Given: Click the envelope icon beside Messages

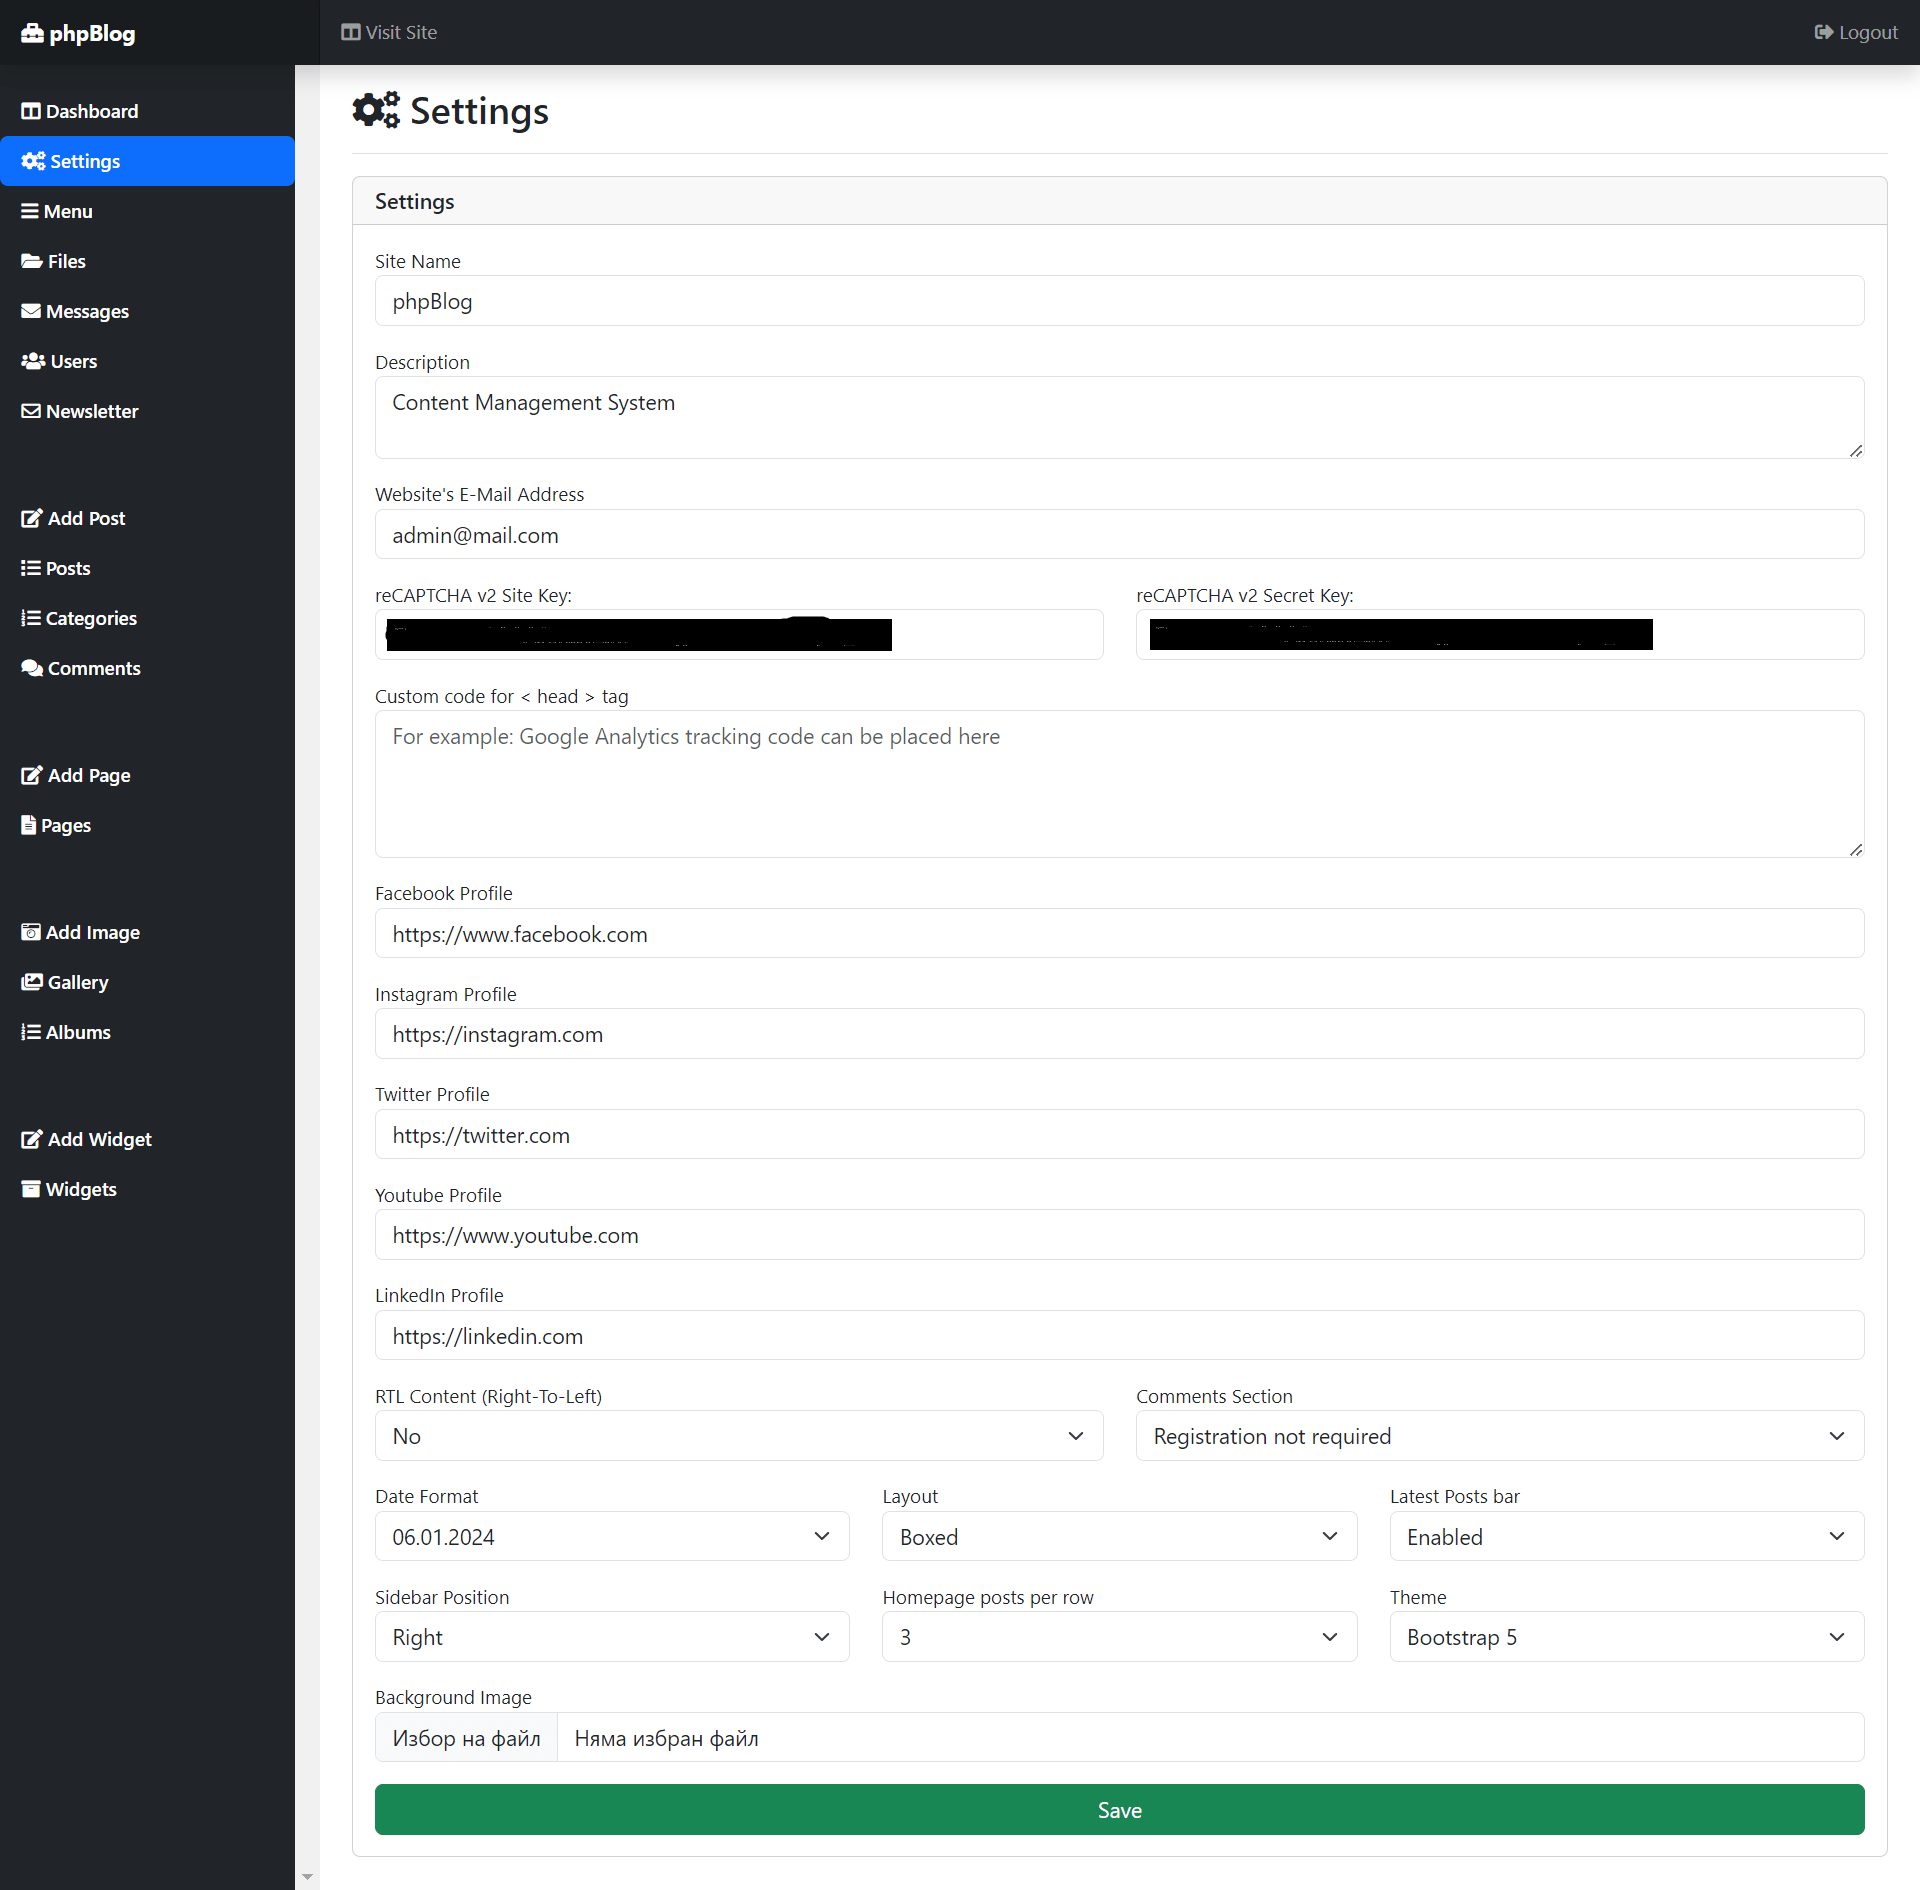Looking at the screenshot, I should (x=31, y=311).
